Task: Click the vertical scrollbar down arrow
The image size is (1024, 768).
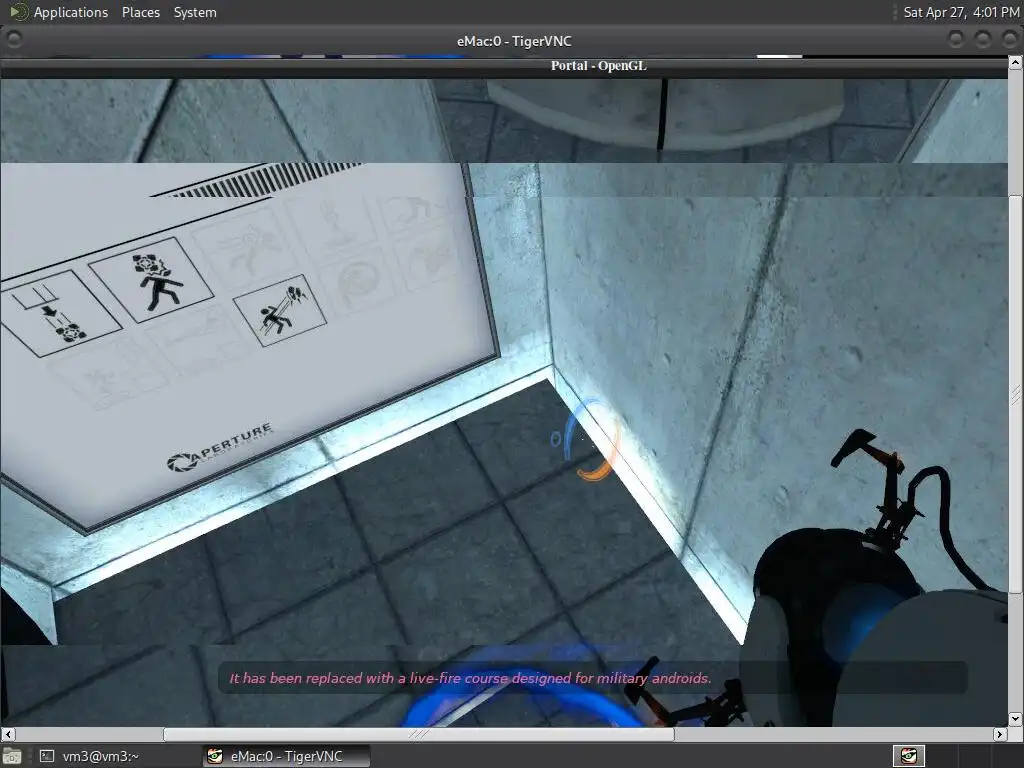Action: [1015, 719]
